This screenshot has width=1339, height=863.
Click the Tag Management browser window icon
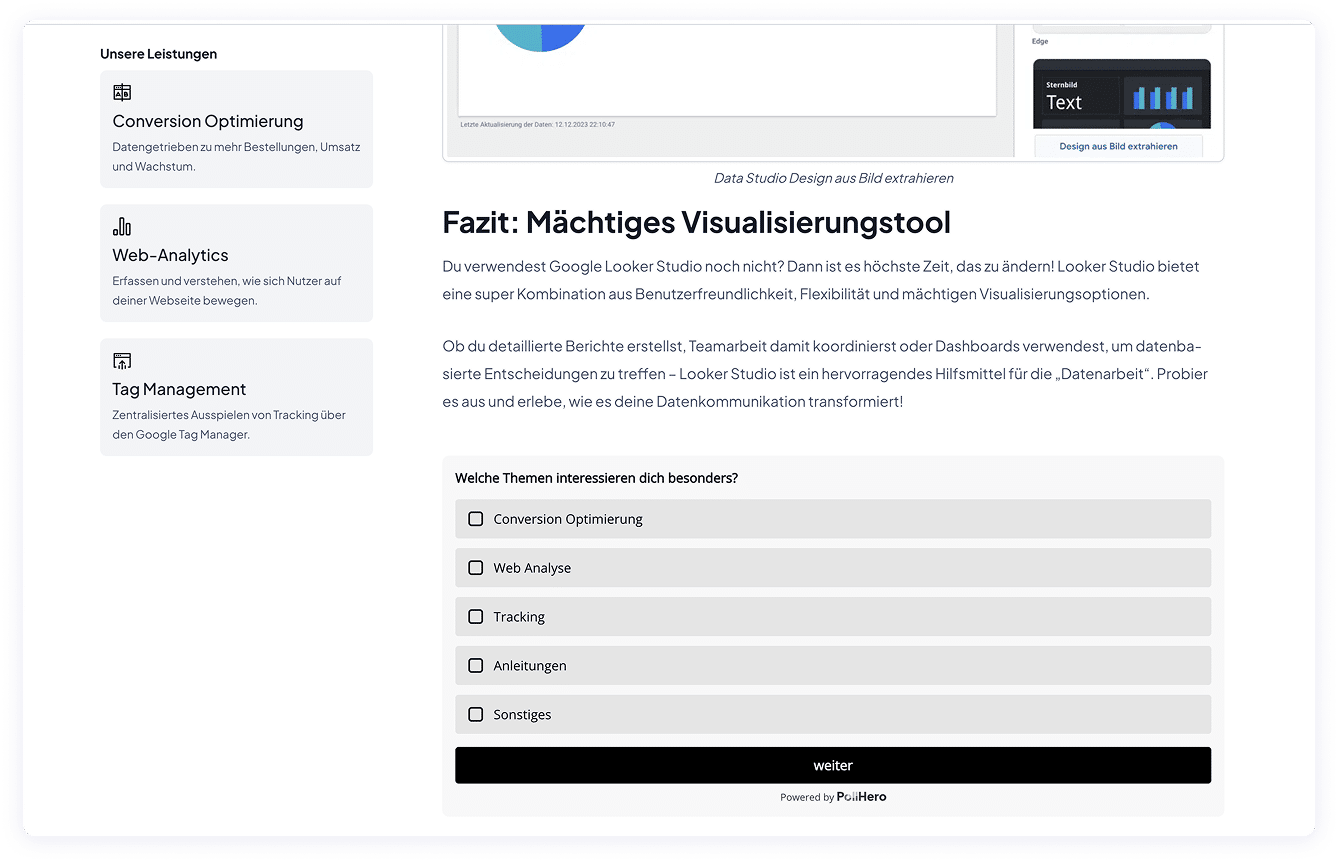click(122, 361)
